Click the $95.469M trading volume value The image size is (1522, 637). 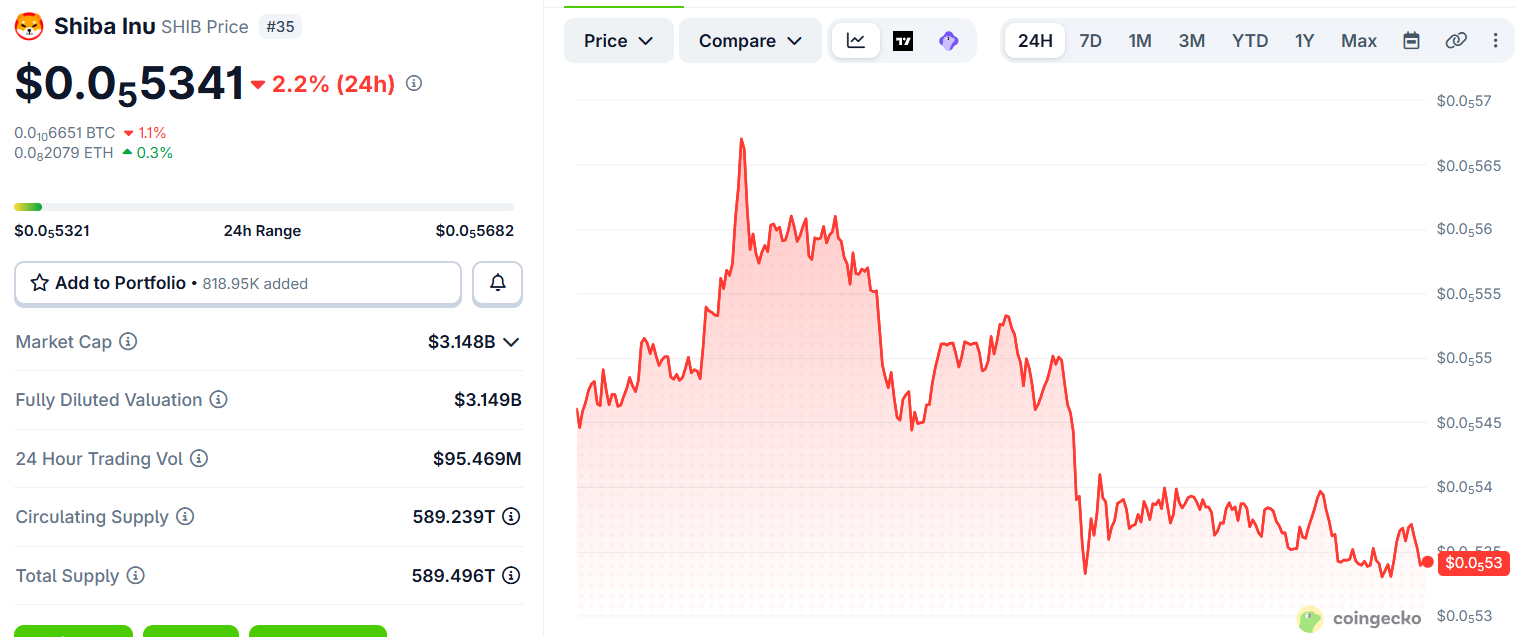(x=477, y=459)
